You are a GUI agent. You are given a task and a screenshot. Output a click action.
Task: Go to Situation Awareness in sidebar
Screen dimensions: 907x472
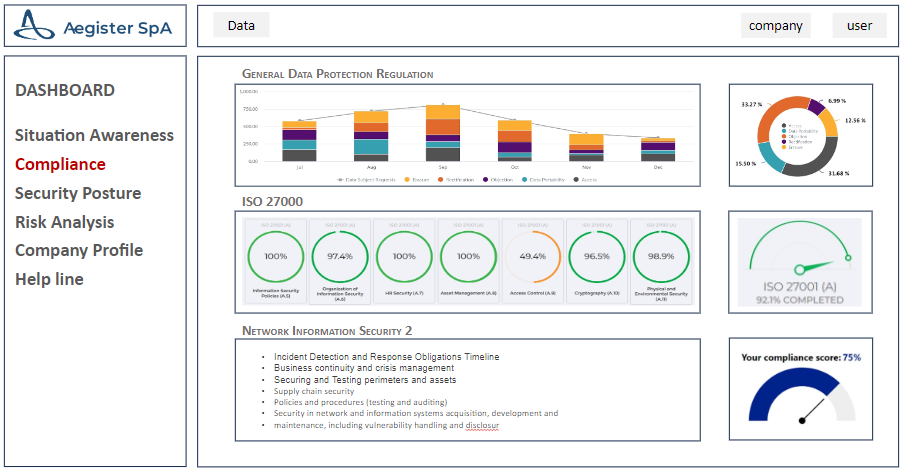[94, 135]
